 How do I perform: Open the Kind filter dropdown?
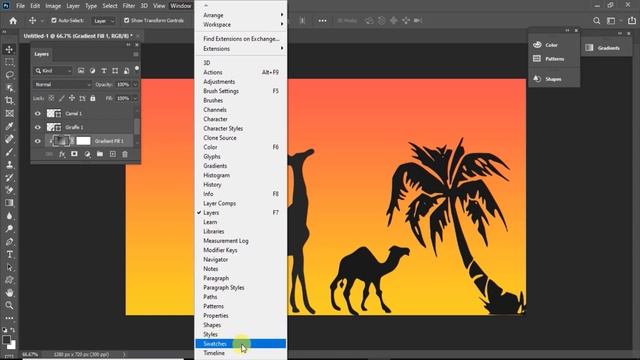[x=53, y=71]
